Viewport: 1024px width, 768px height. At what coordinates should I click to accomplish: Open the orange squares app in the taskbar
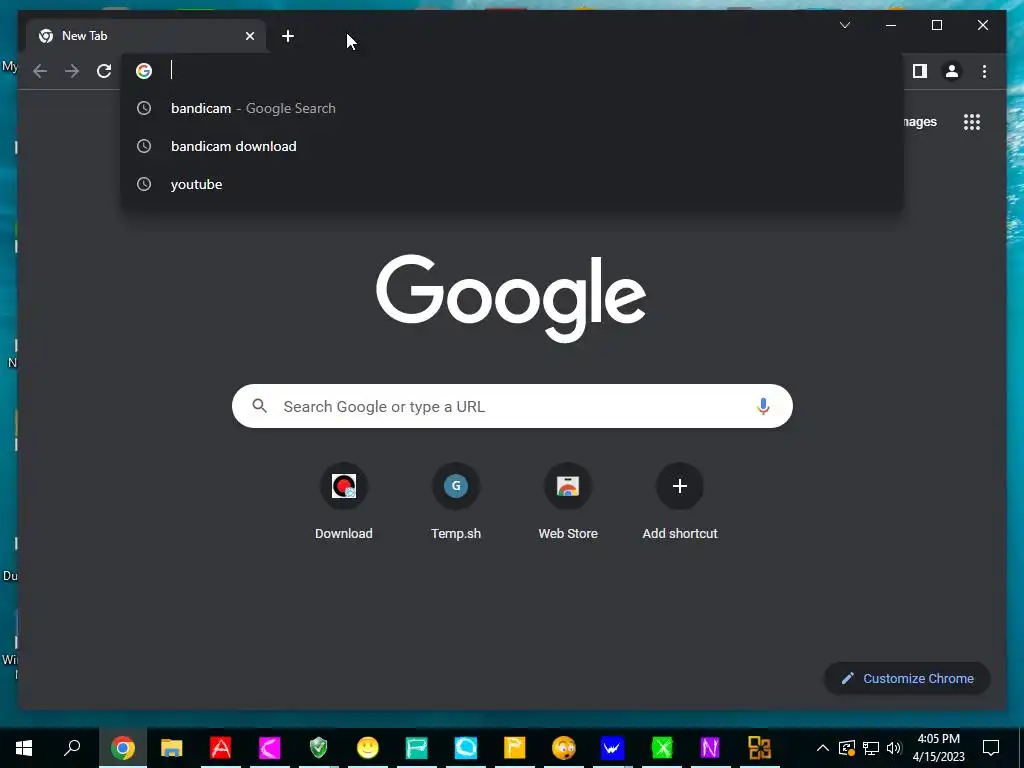(760, 748)
